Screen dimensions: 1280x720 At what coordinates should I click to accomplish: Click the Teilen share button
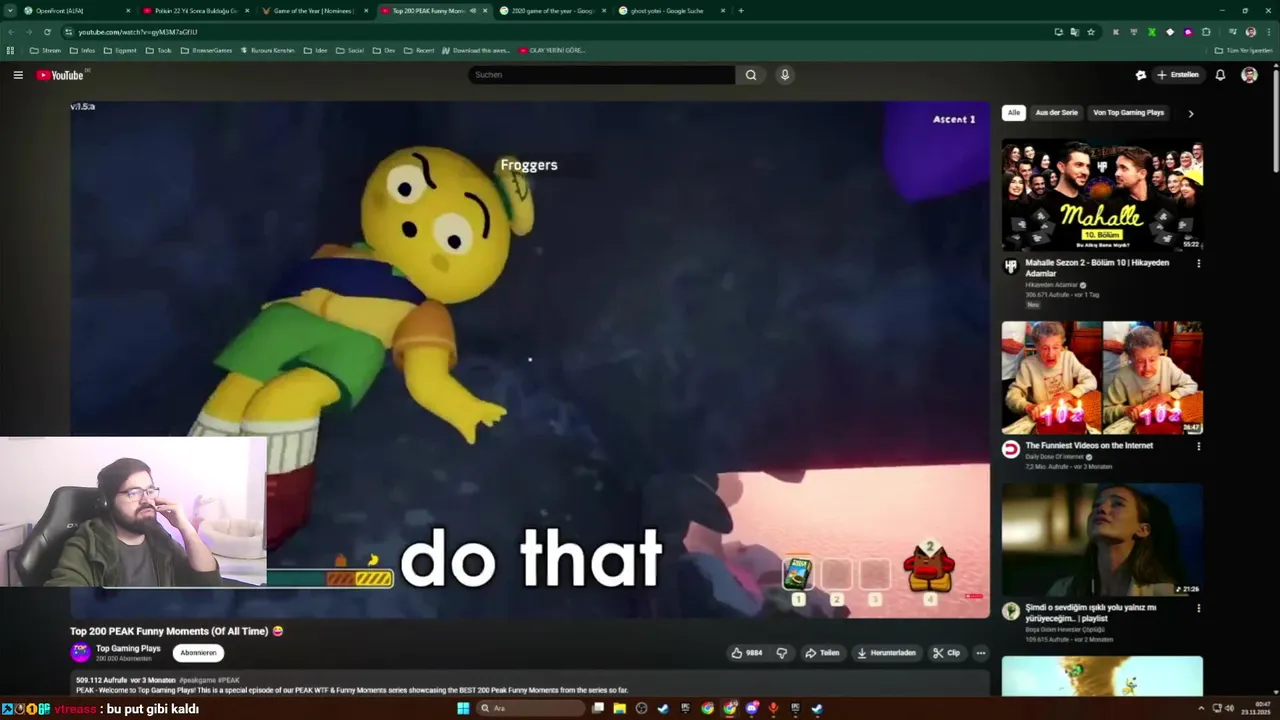[x=822, y=653]
